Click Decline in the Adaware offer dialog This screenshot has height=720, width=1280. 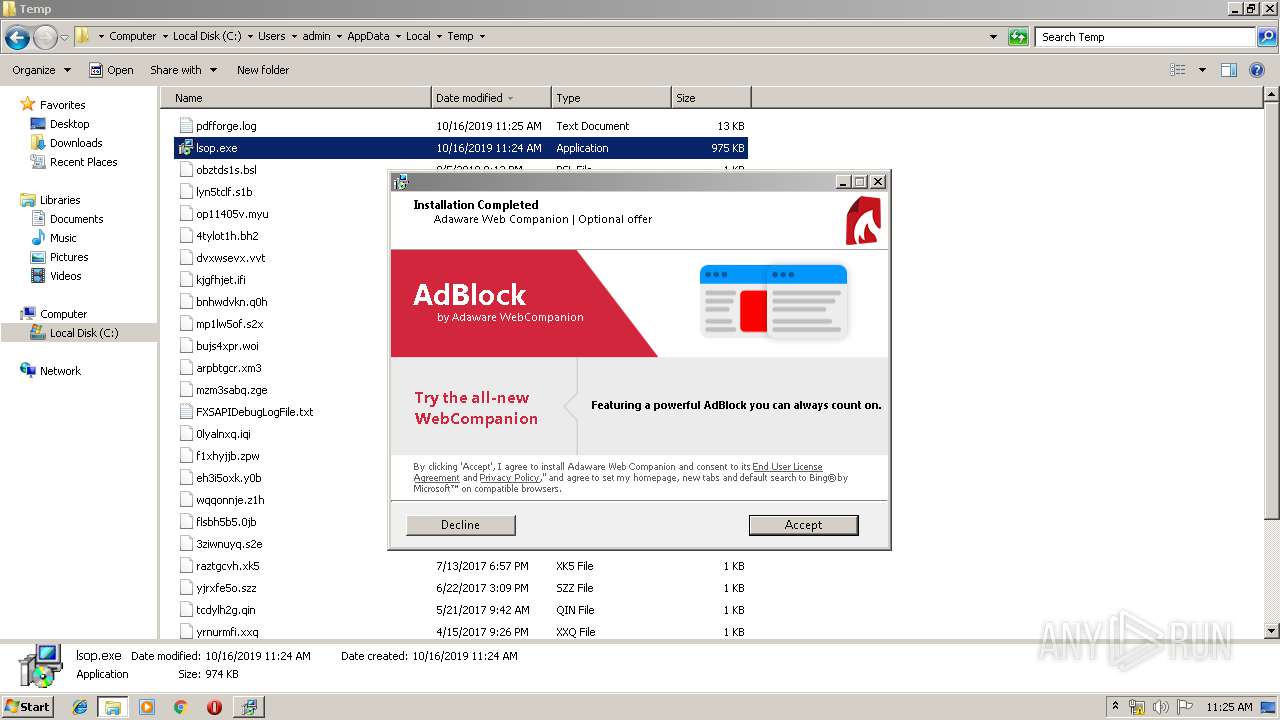(460, 525)
